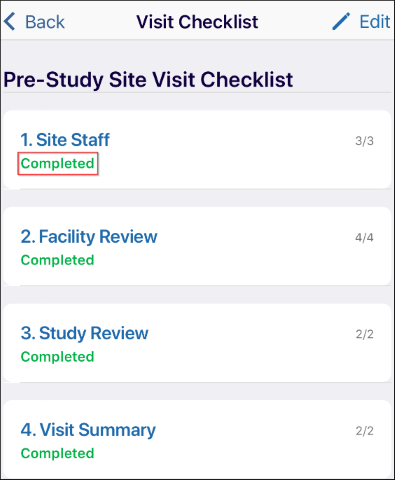Screen dimensions: 395x480
Task: Tap the 2/2 progress count for Study Review
Action: tap(364, 334)
